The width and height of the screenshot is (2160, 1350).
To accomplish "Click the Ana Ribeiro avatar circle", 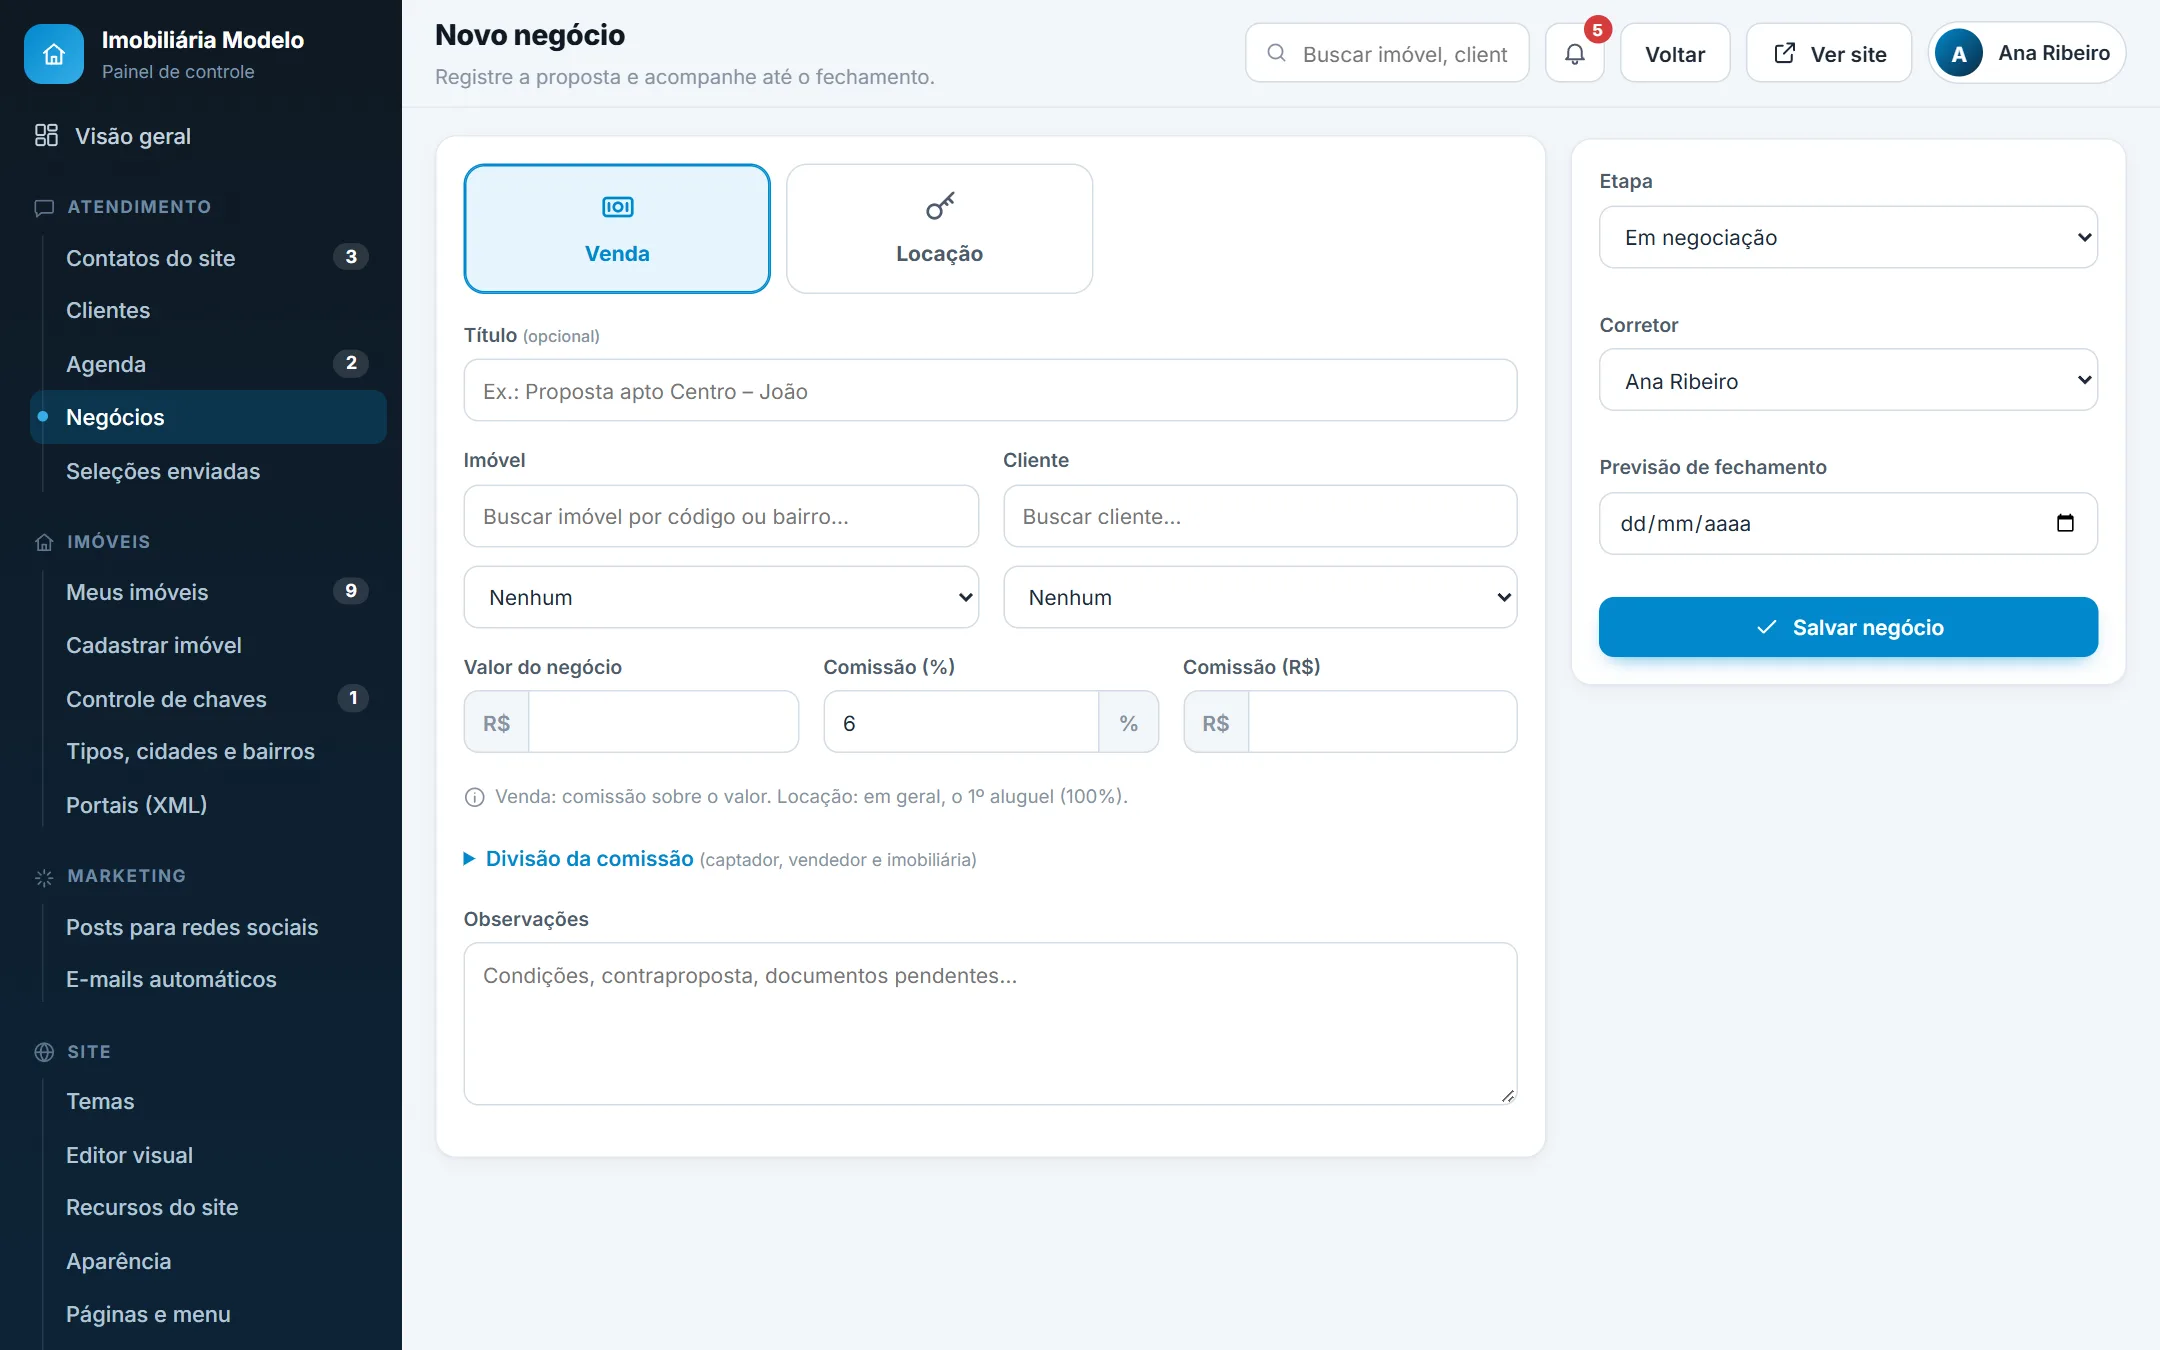I will click(x=1959, y=54).
